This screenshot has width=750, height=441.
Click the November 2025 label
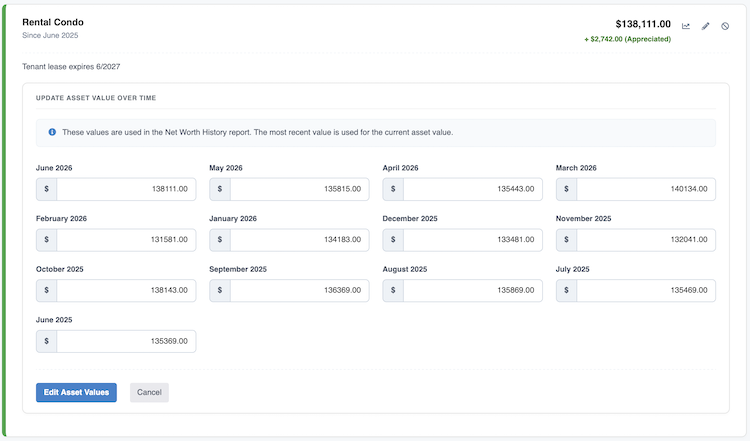click(584, 219)
